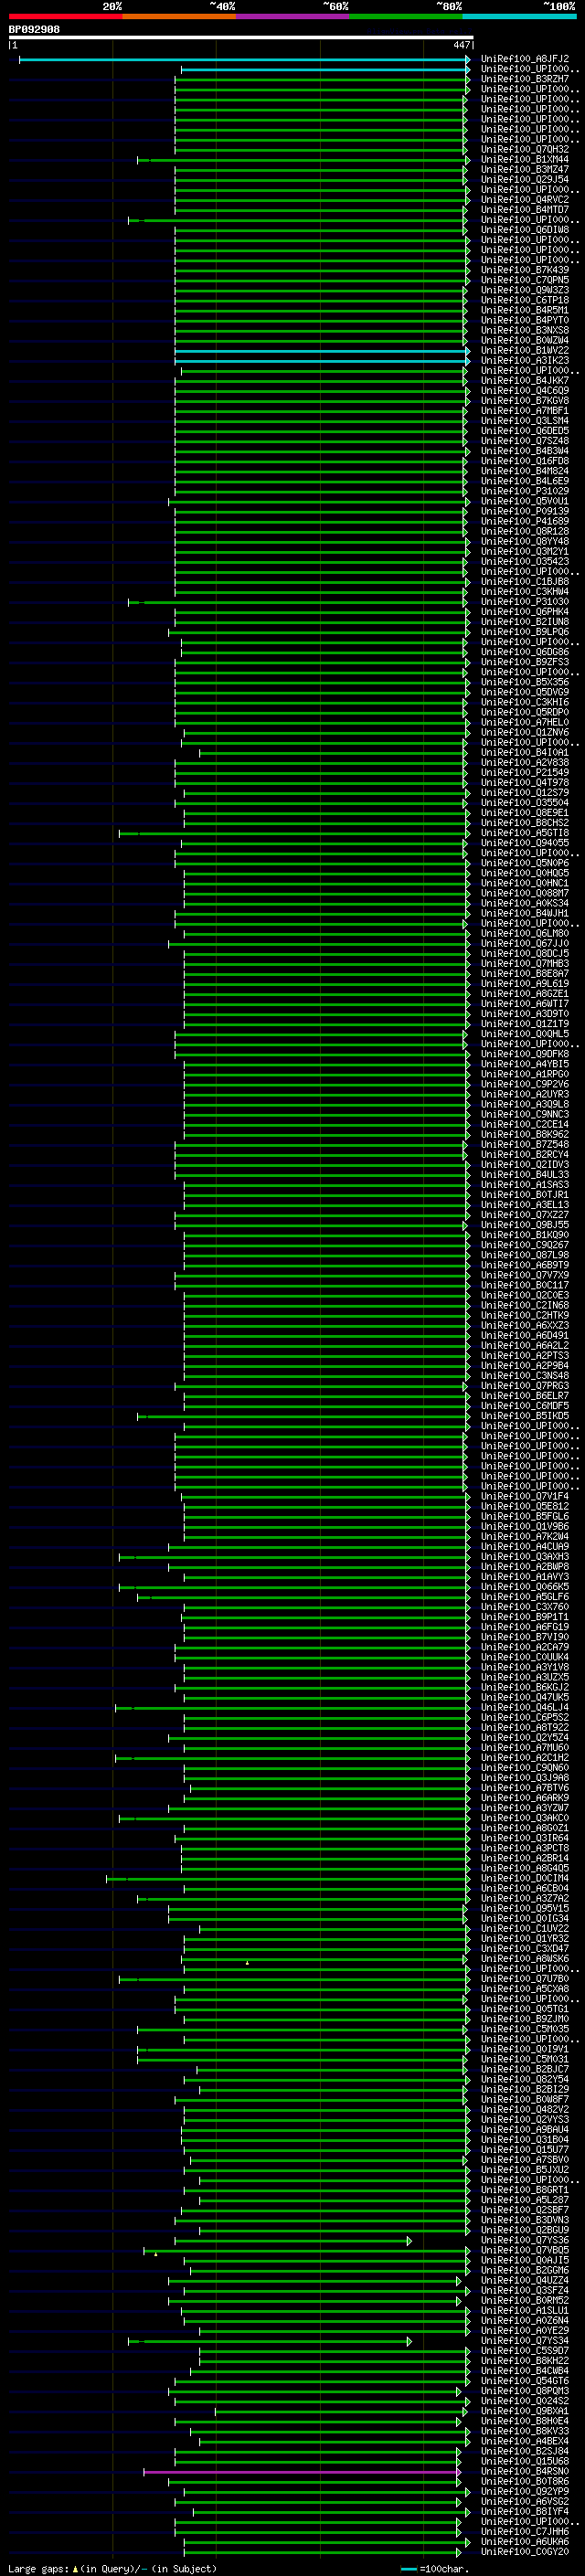
Task: Open the UniRef100_Q8R128 entry
Action: click(525, 532)
